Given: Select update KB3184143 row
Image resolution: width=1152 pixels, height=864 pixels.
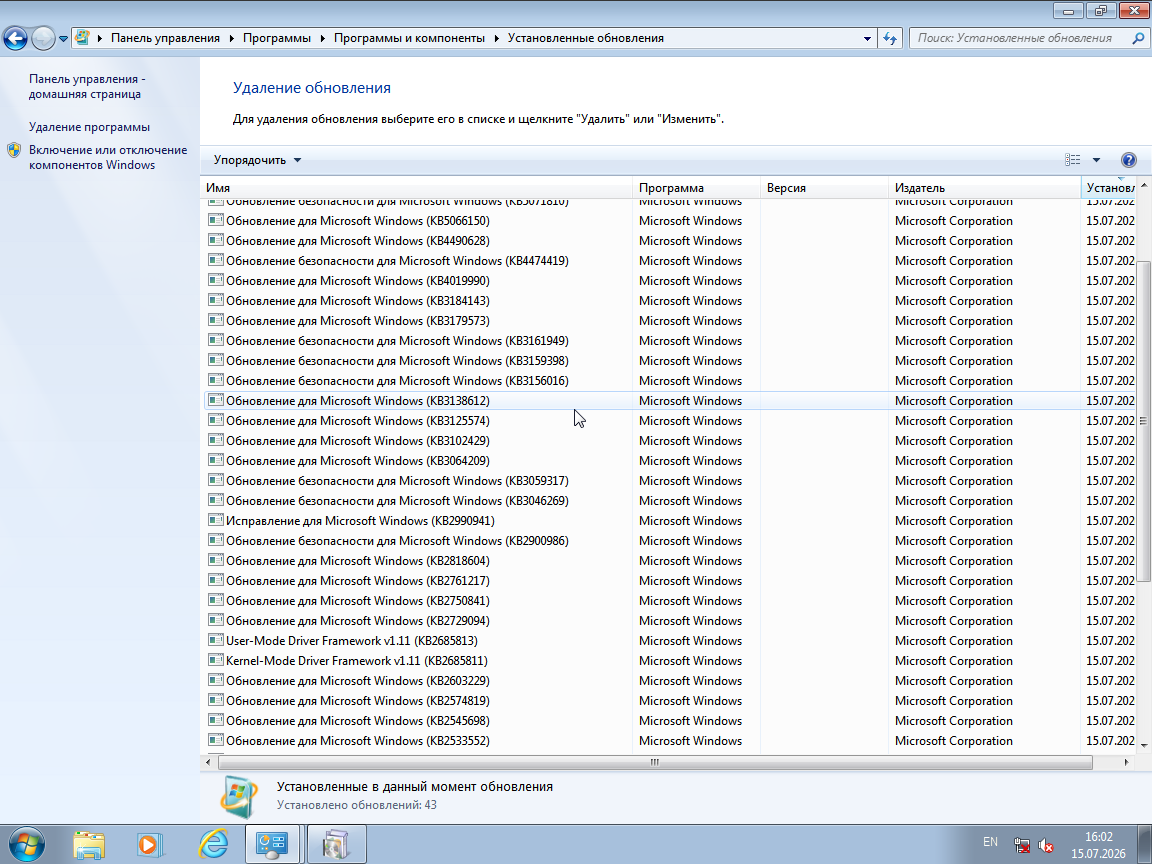Looking at the screenshot, I should tap(669, 301).
